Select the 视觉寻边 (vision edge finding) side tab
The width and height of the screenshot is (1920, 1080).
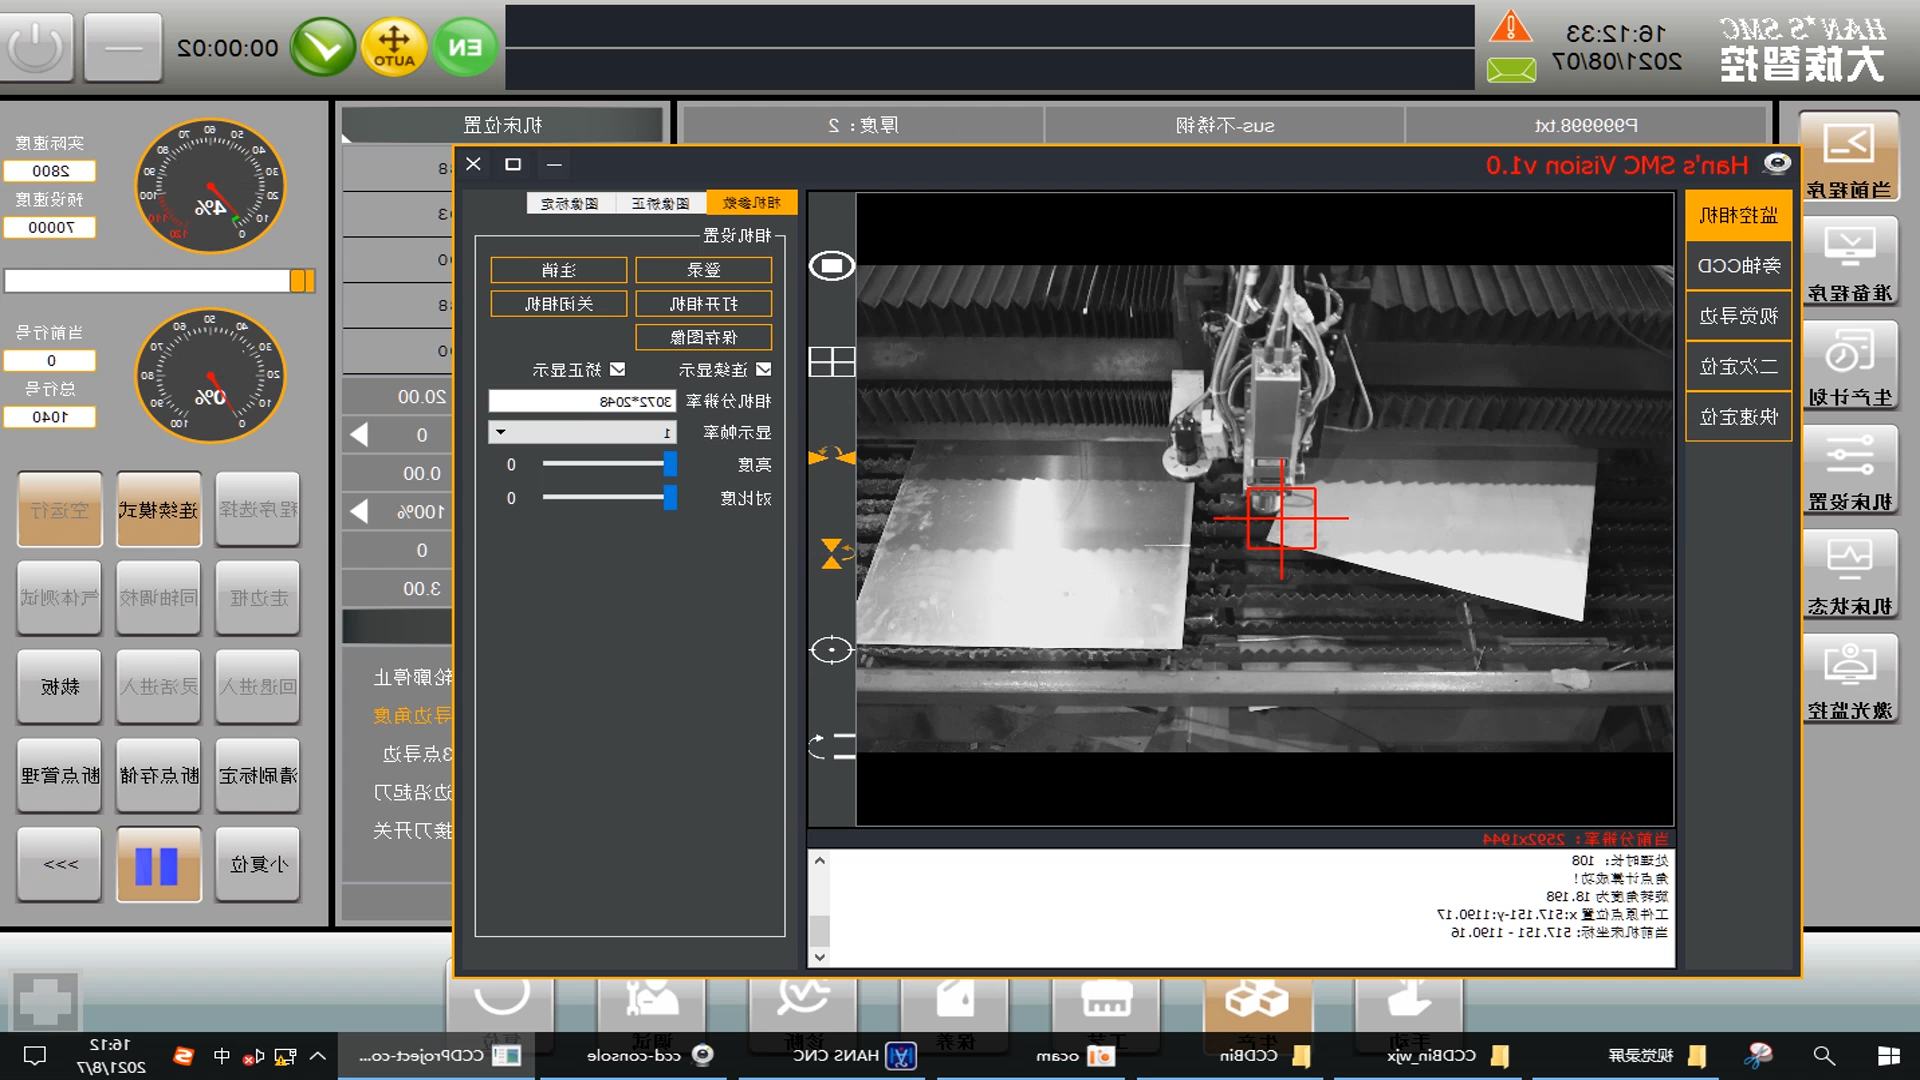pyautogui.click(x=1738, y=316)
